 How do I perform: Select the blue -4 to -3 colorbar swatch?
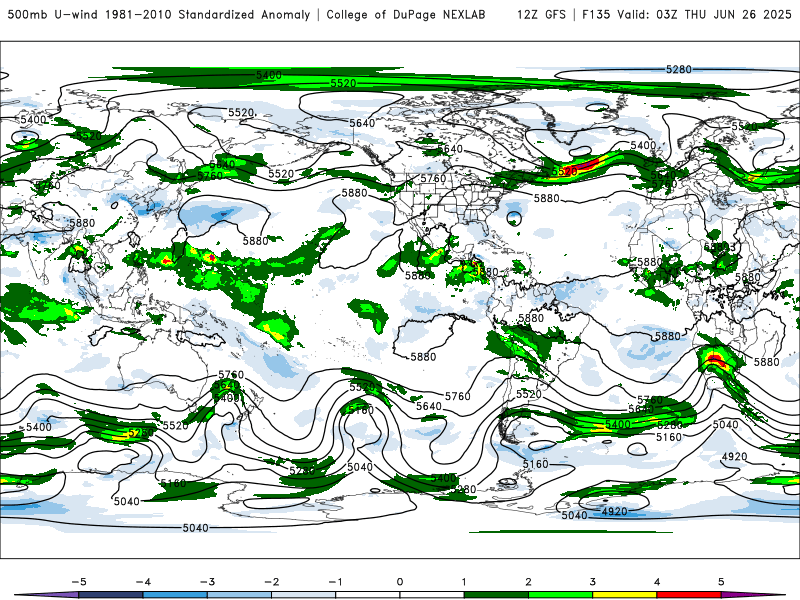(175, 595)
